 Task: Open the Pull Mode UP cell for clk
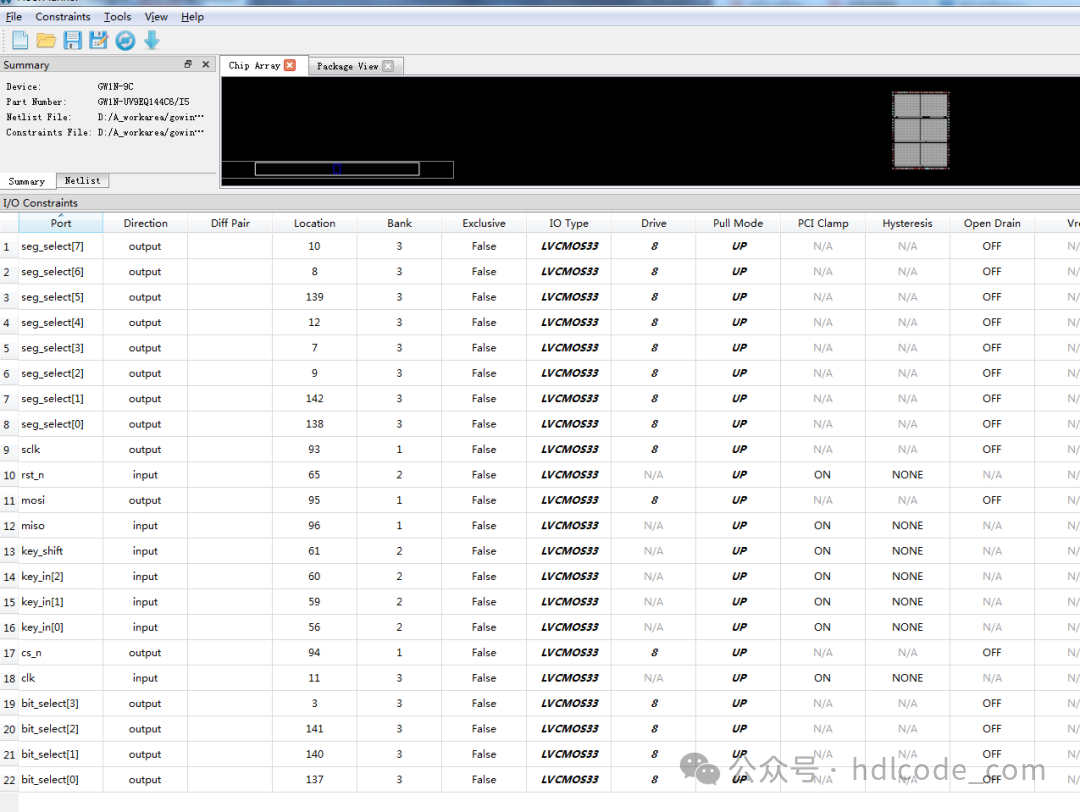(738, 678)
